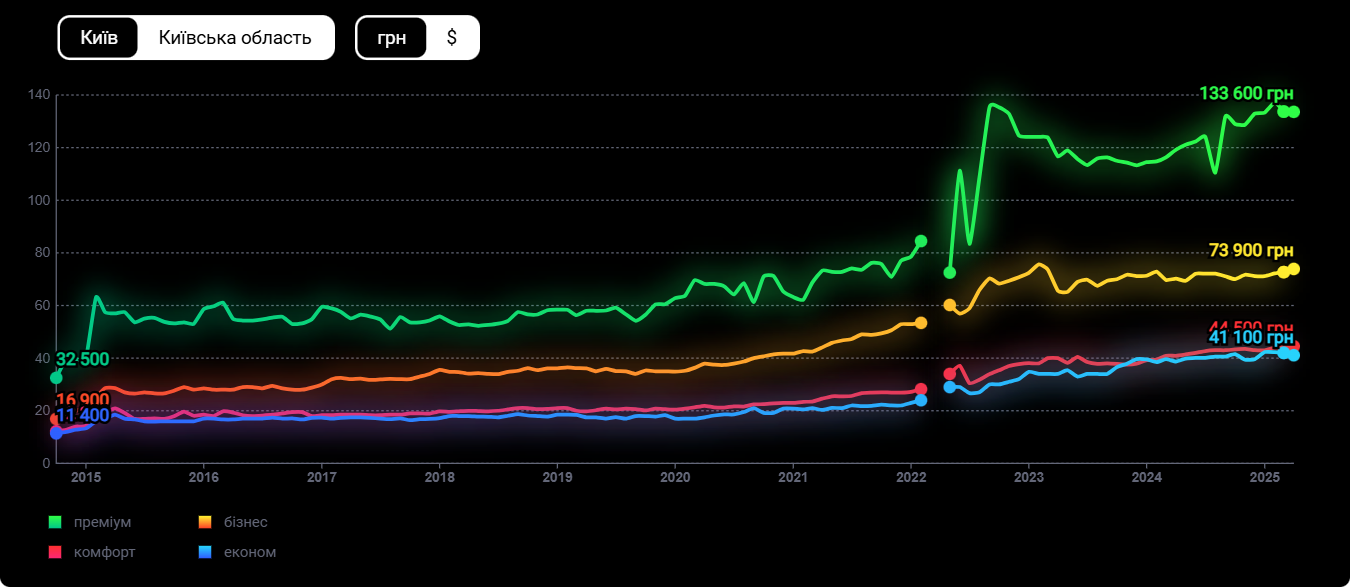This screenshot has height=587, width=1350.
Task: Click red комфорт legend square
Action: click(55, 552)
